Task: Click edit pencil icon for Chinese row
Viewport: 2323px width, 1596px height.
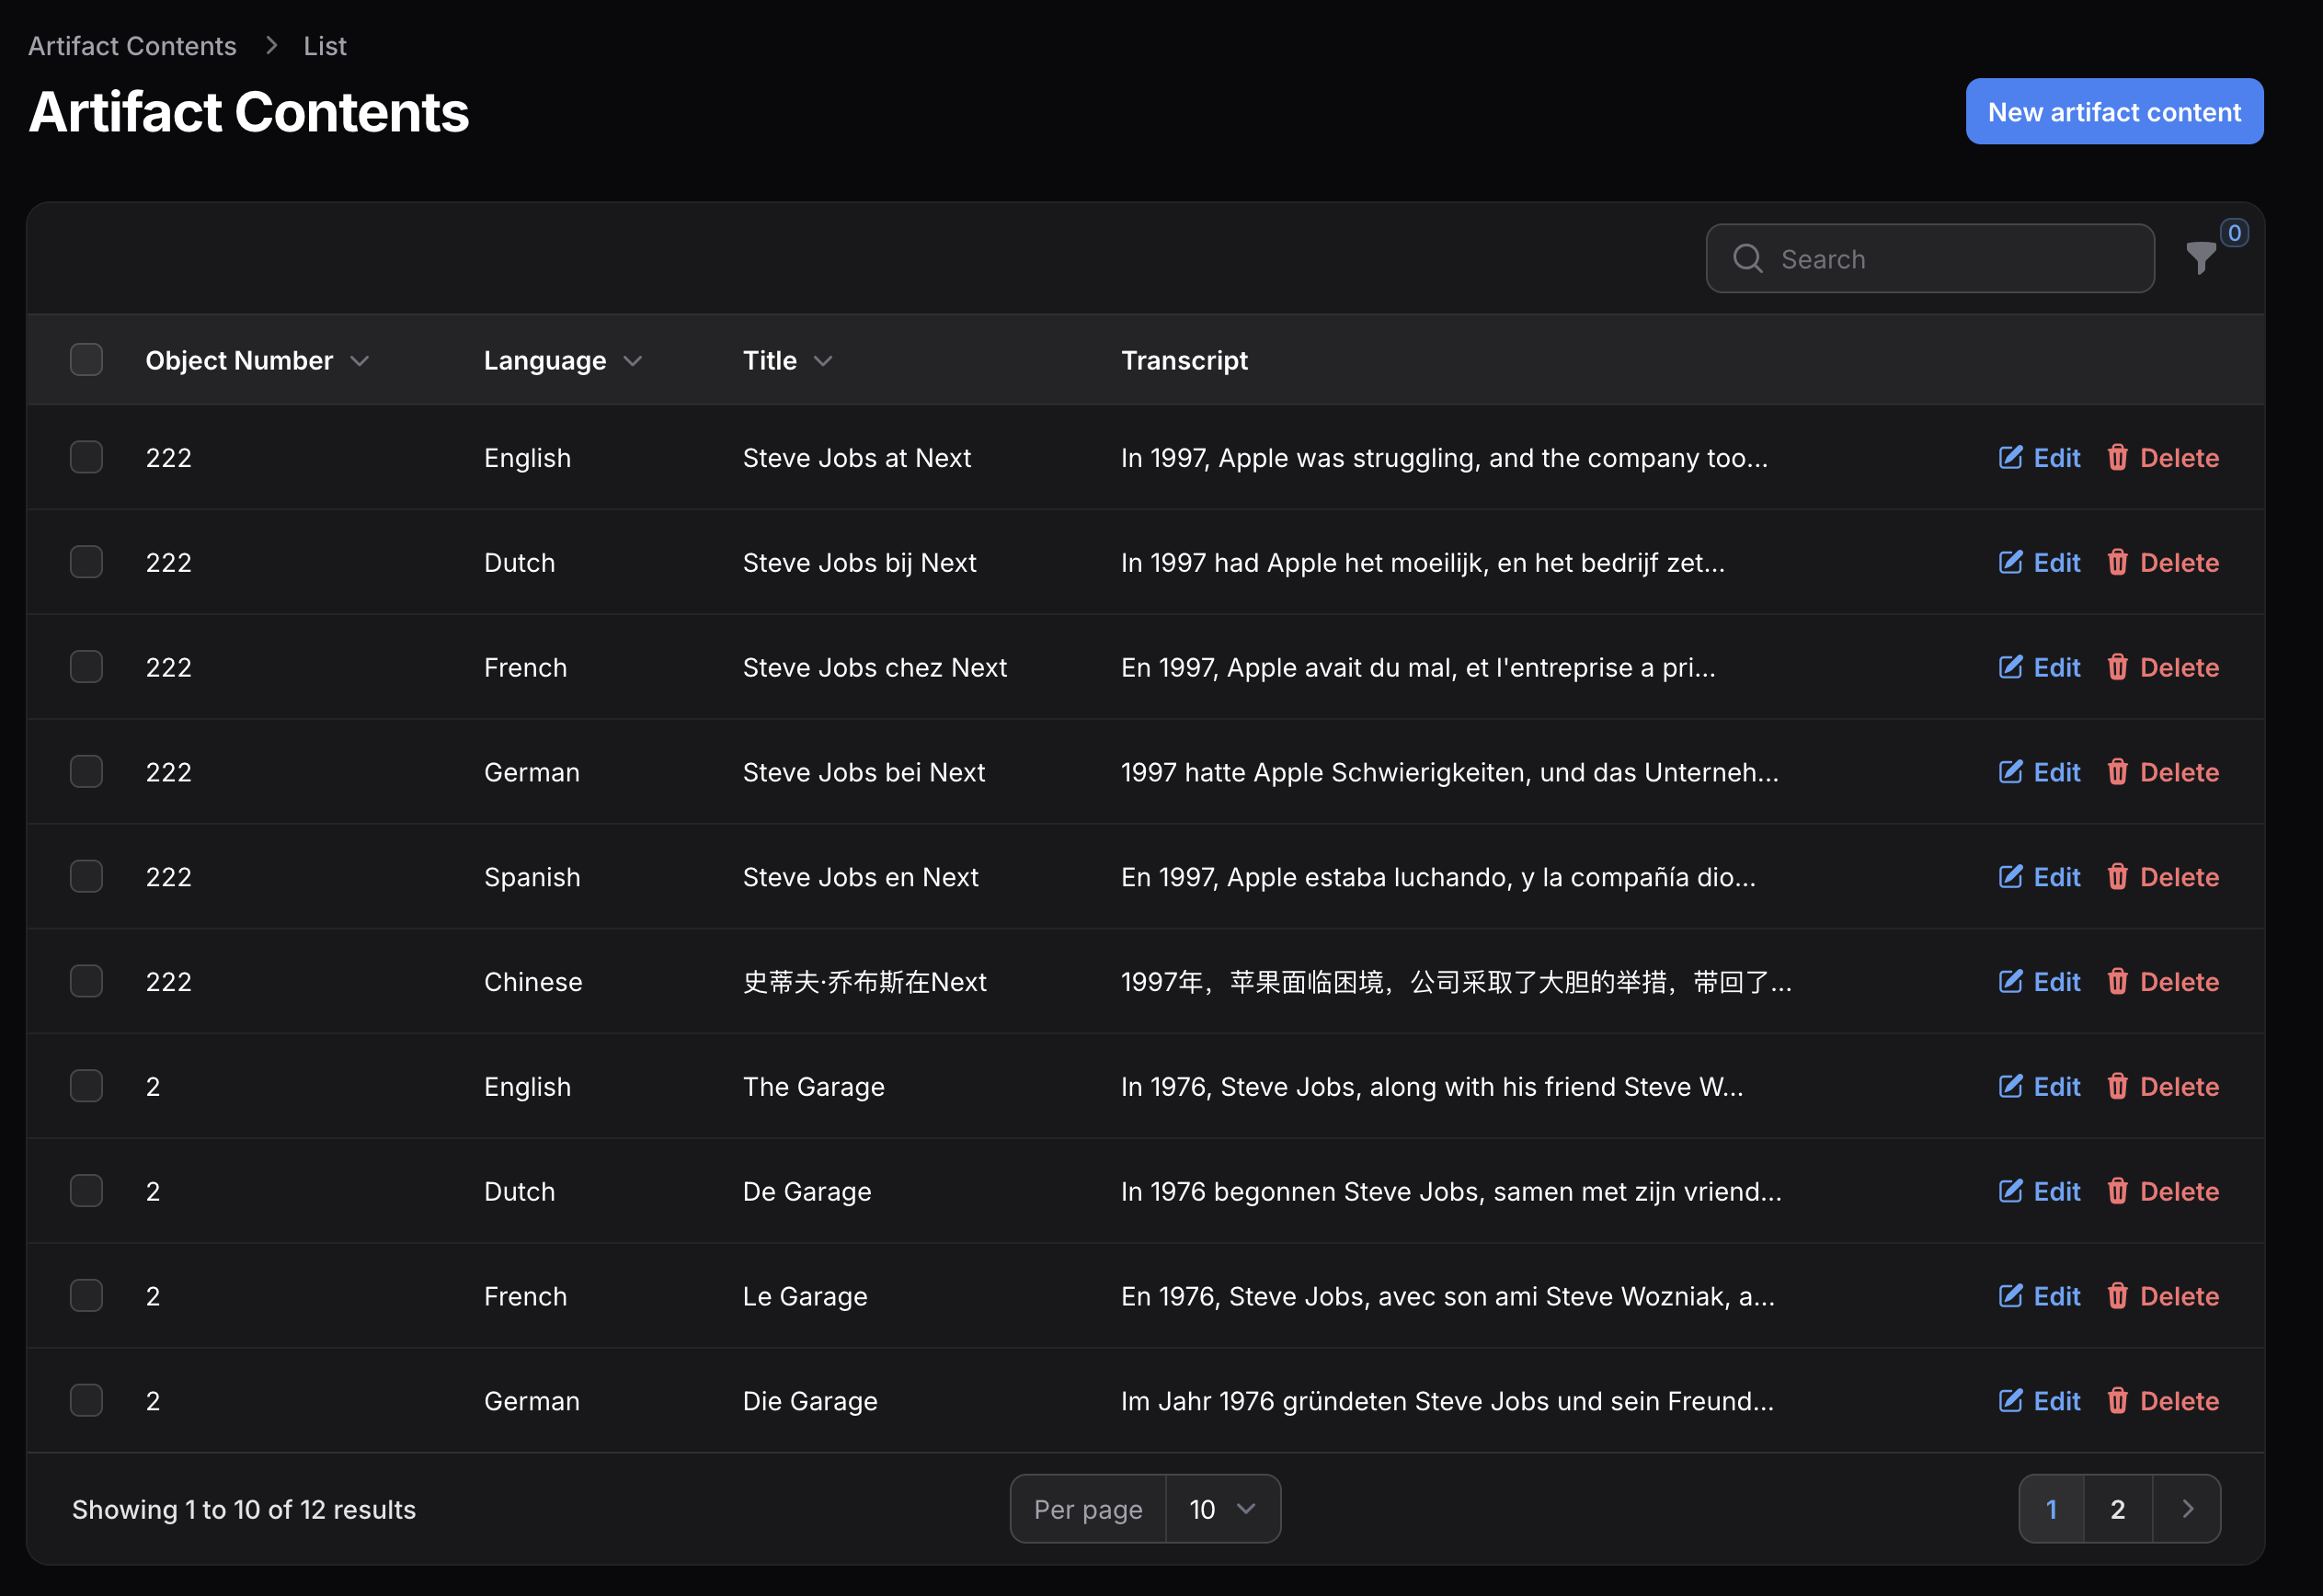Action: 2010,982
